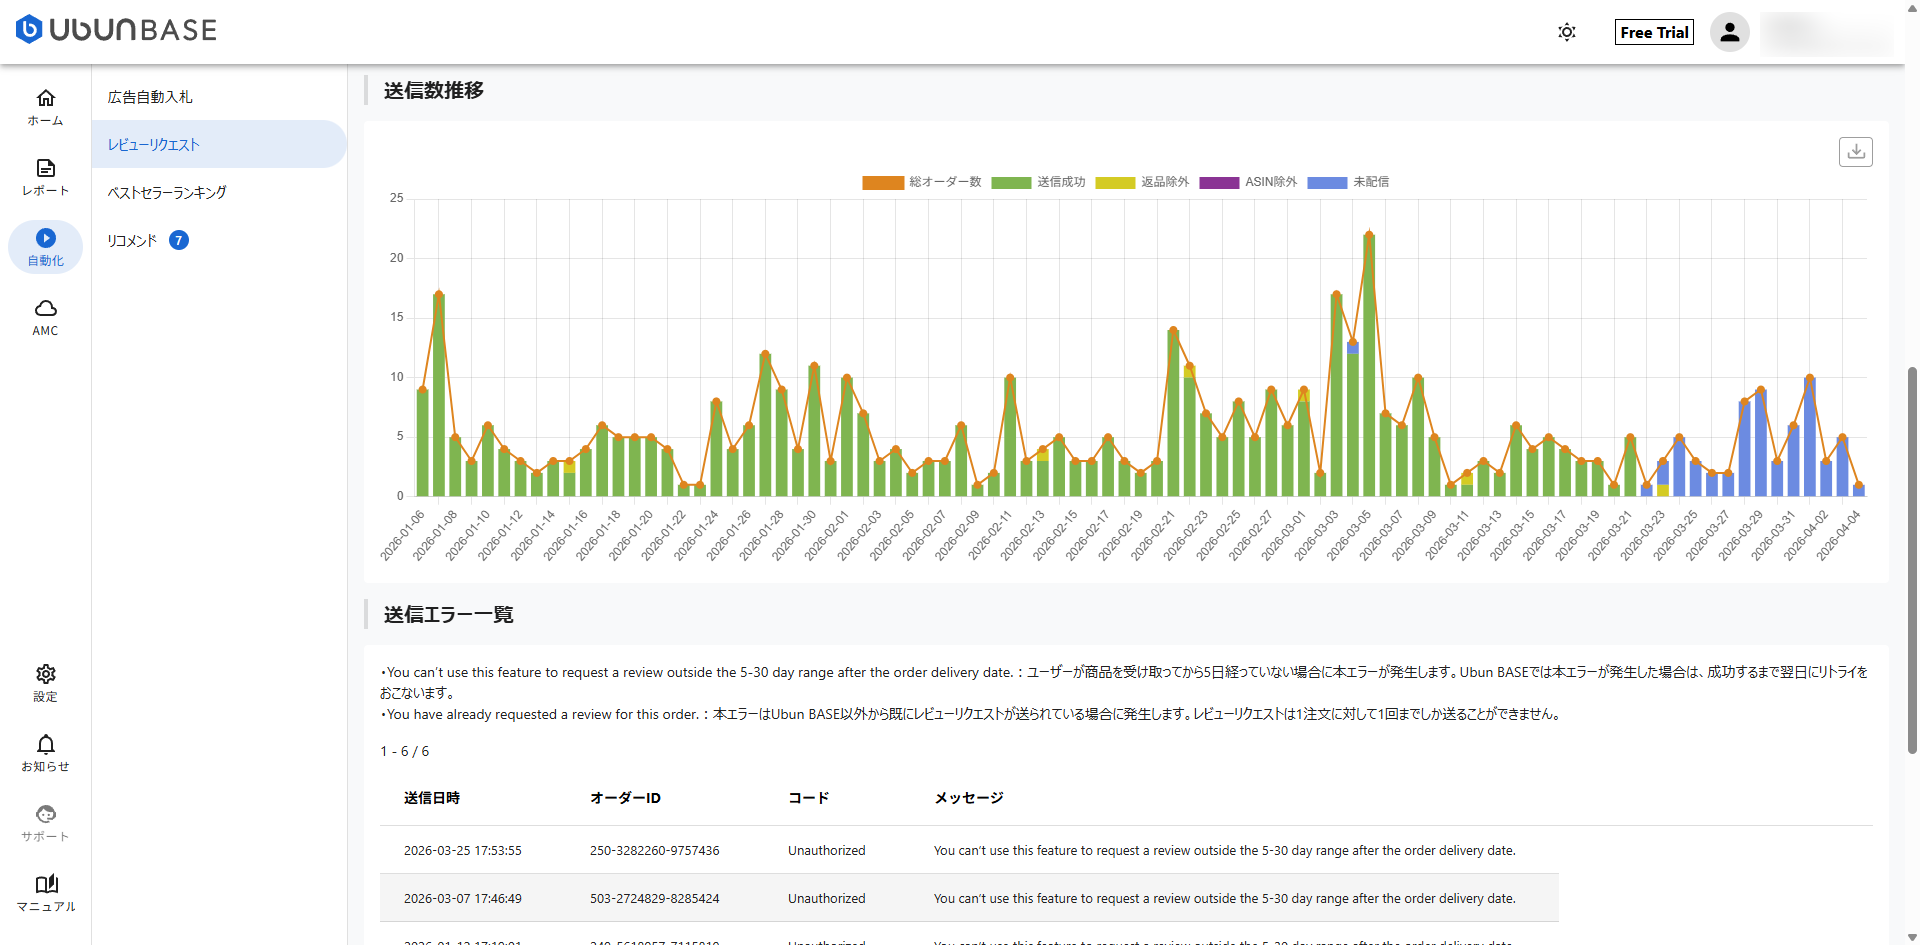Select 広告自動入札 menu item
The height and width of the screenshot is (945, 1920).
150,97
